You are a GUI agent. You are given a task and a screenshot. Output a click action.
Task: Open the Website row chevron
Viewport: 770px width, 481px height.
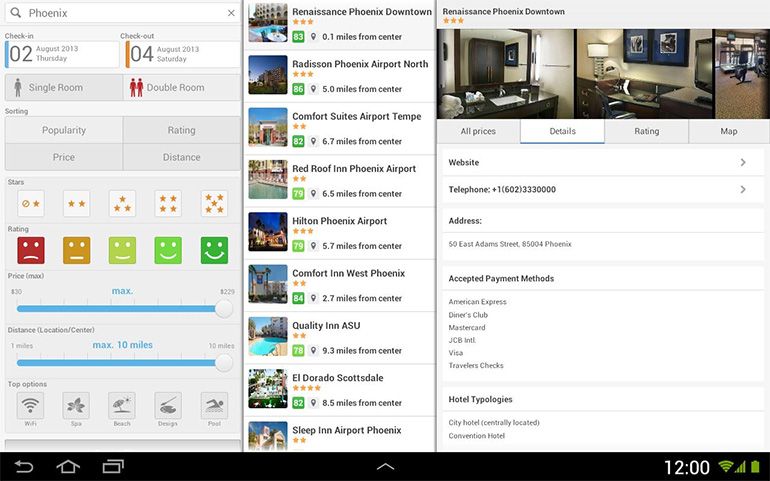(742, 162)
